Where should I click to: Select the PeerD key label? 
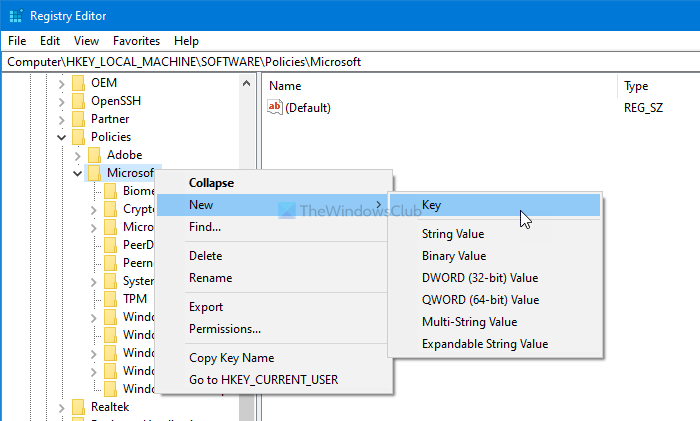coord(138,245)
